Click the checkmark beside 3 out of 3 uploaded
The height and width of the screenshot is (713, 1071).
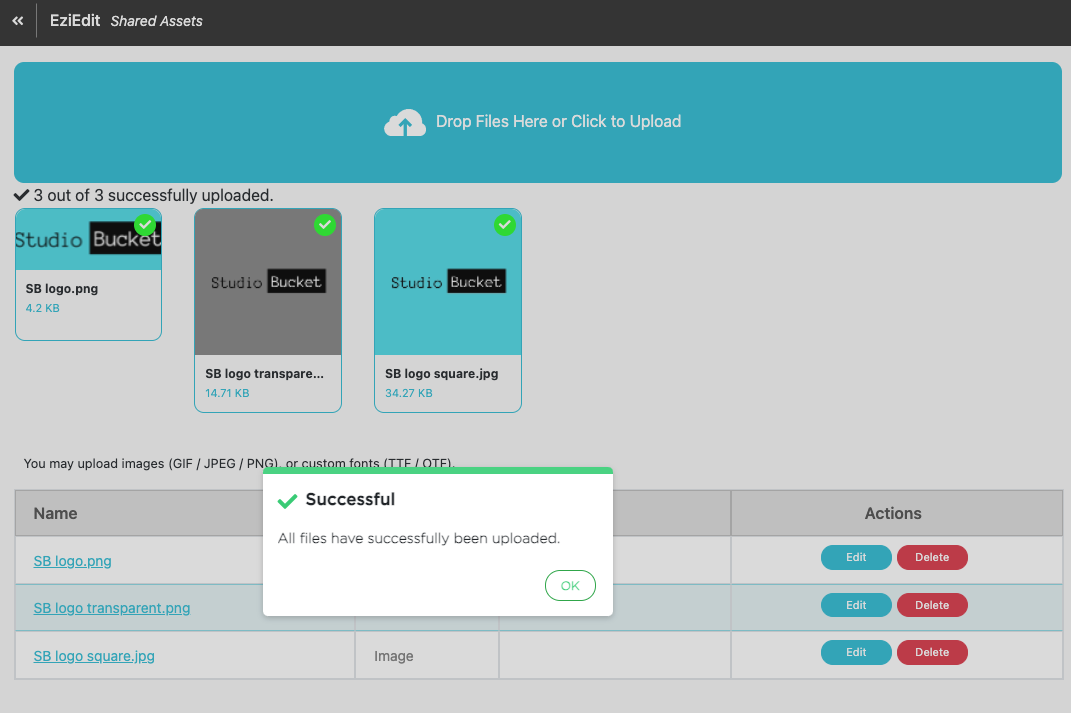[22, 195]
